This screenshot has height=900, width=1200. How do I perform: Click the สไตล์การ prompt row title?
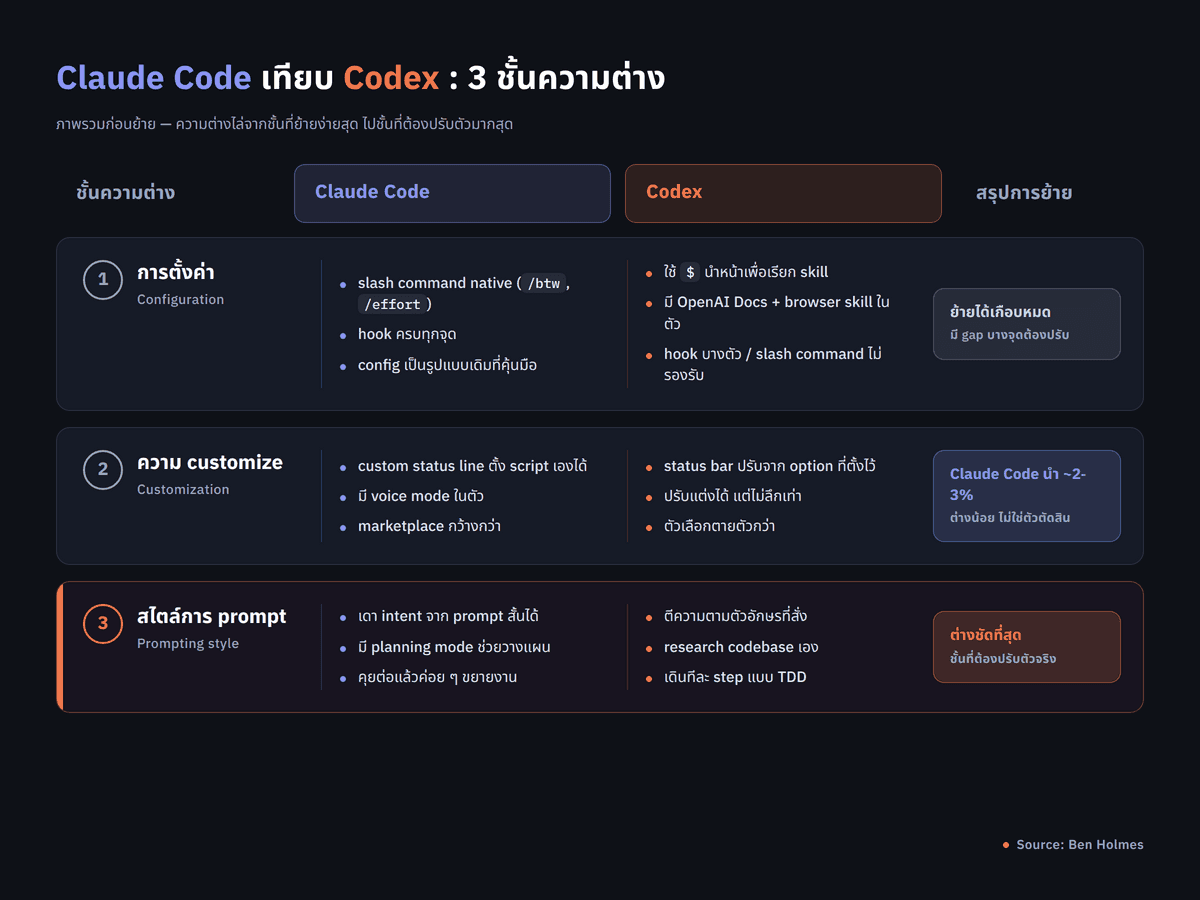coord(212,617)
